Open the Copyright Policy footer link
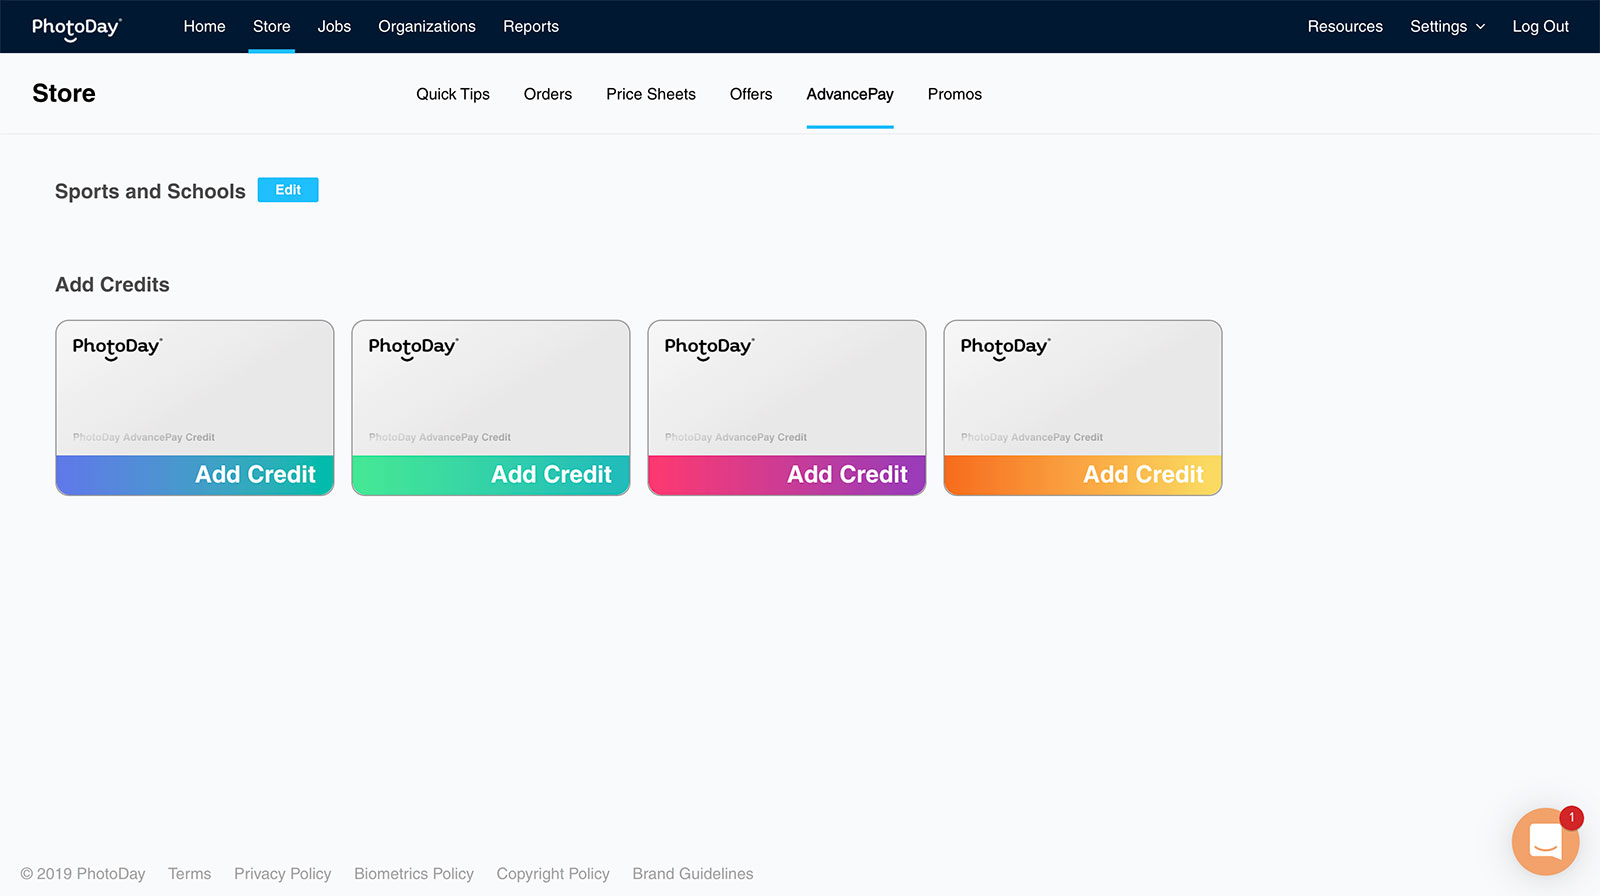The height and width of the screenshot is (896, 1600). coord(553,874)
